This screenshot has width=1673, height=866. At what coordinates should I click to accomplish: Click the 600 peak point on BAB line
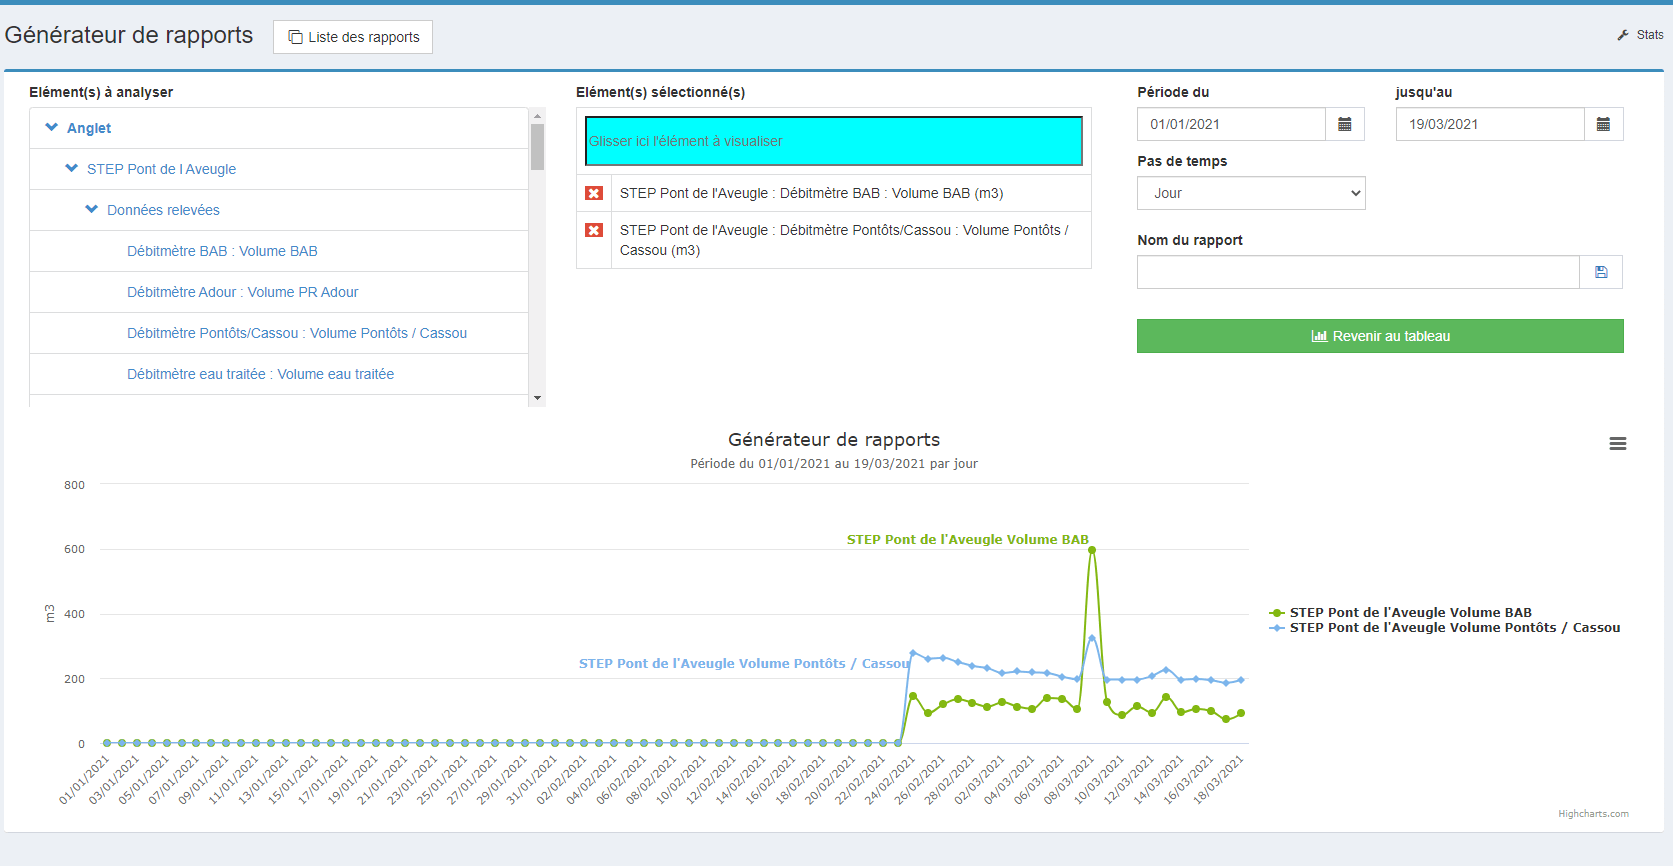tap(1092, 550)
